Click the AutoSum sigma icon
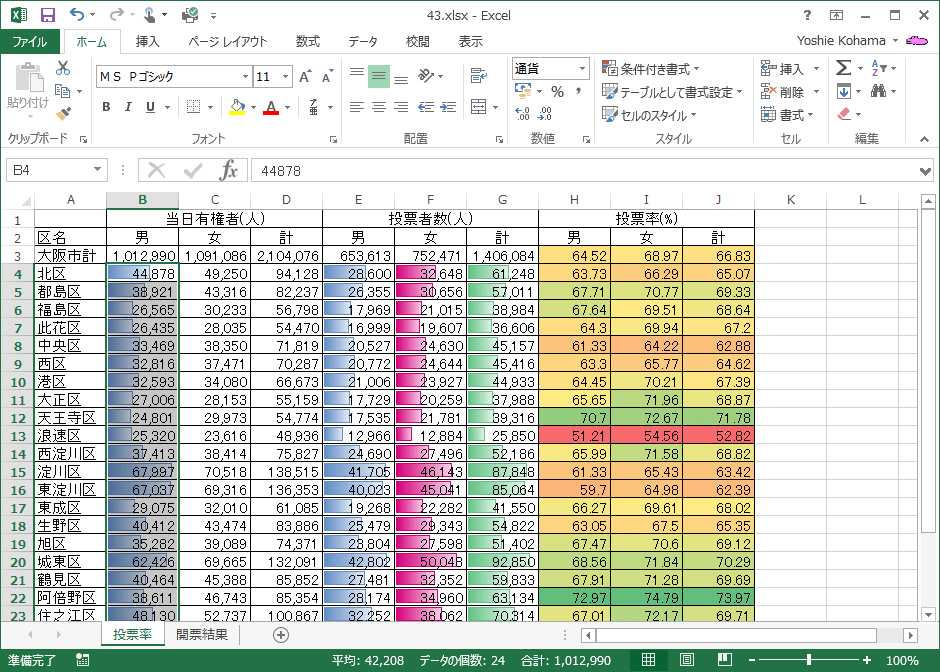 click(x=843, y=68)
